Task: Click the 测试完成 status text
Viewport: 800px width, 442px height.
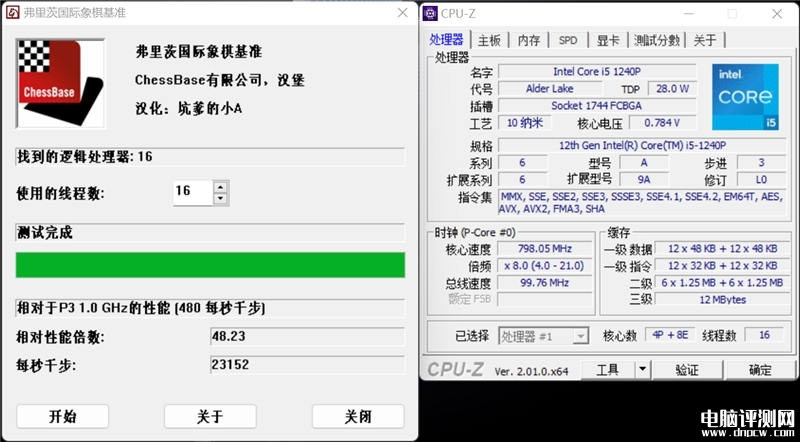Action: pos(45,233)
